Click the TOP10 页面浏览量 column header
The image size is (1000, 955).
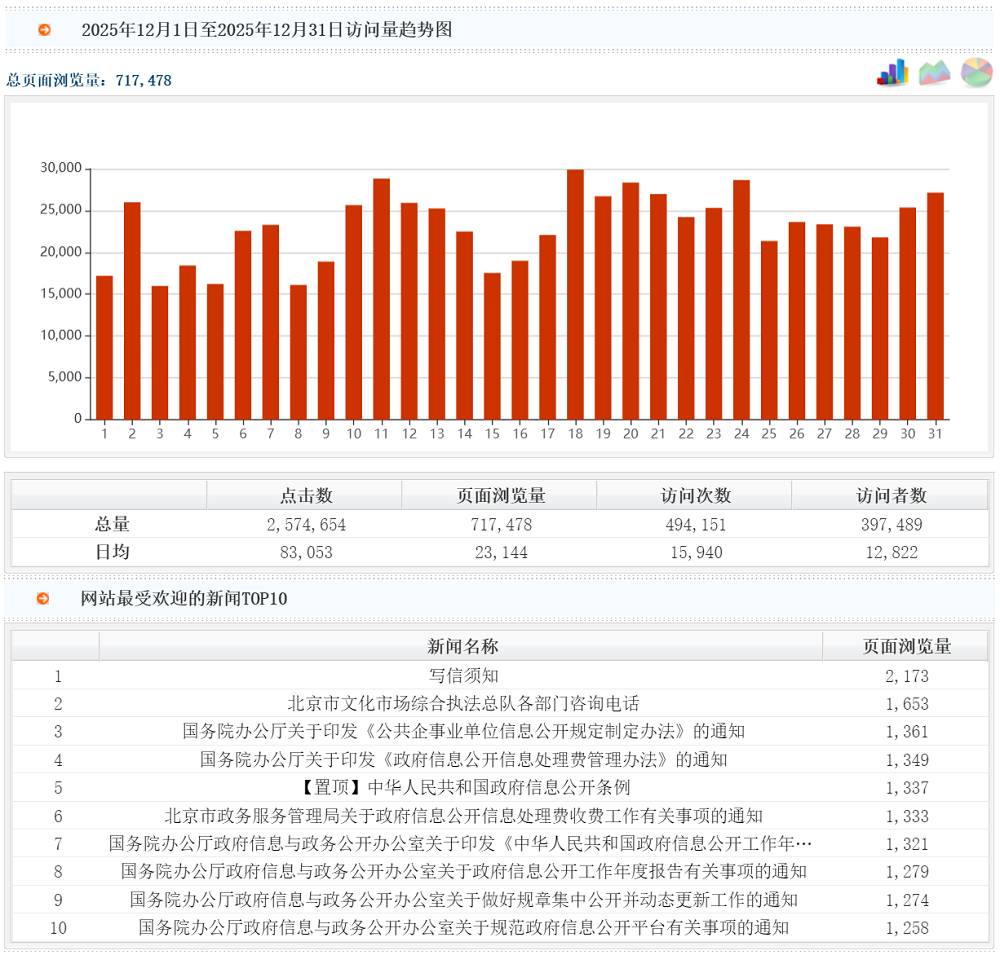pyautogui.click(x=906, y=647)
